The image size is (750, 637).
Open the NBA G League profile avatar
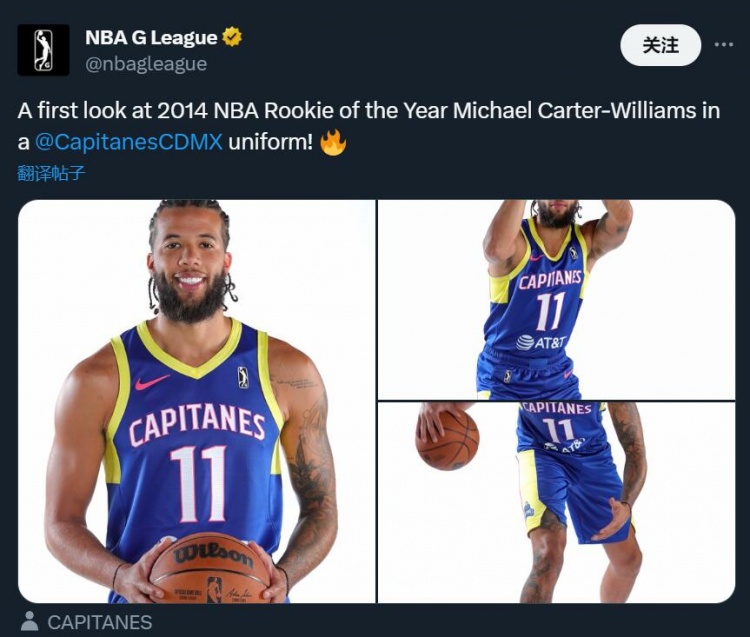click(44, 50)
